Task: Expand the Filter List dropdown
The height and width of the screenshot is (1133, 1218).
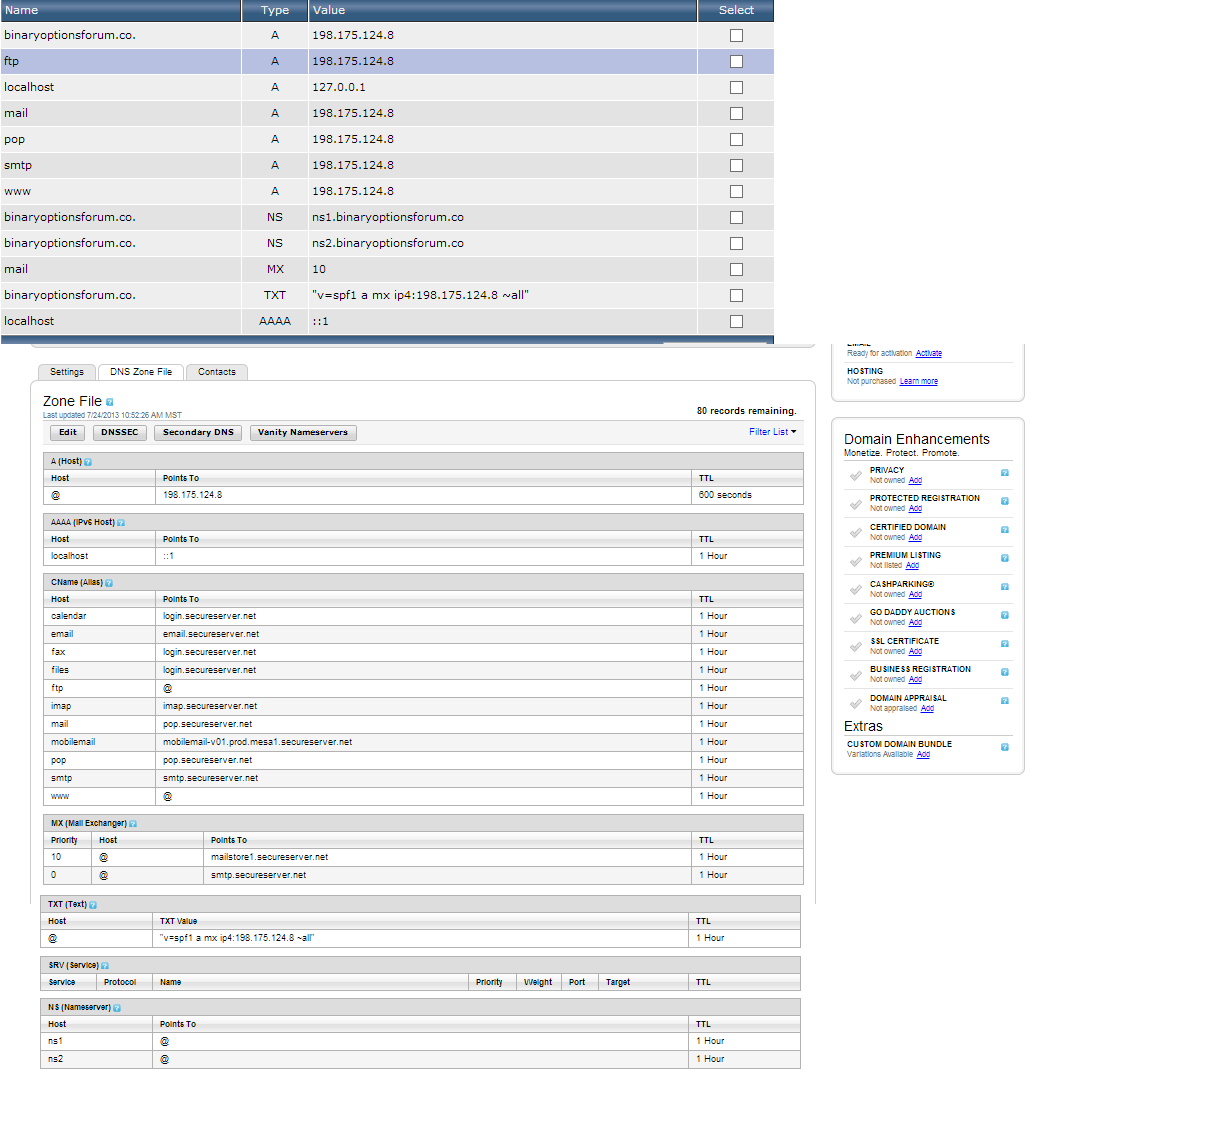Action: (x=772, y=432)
